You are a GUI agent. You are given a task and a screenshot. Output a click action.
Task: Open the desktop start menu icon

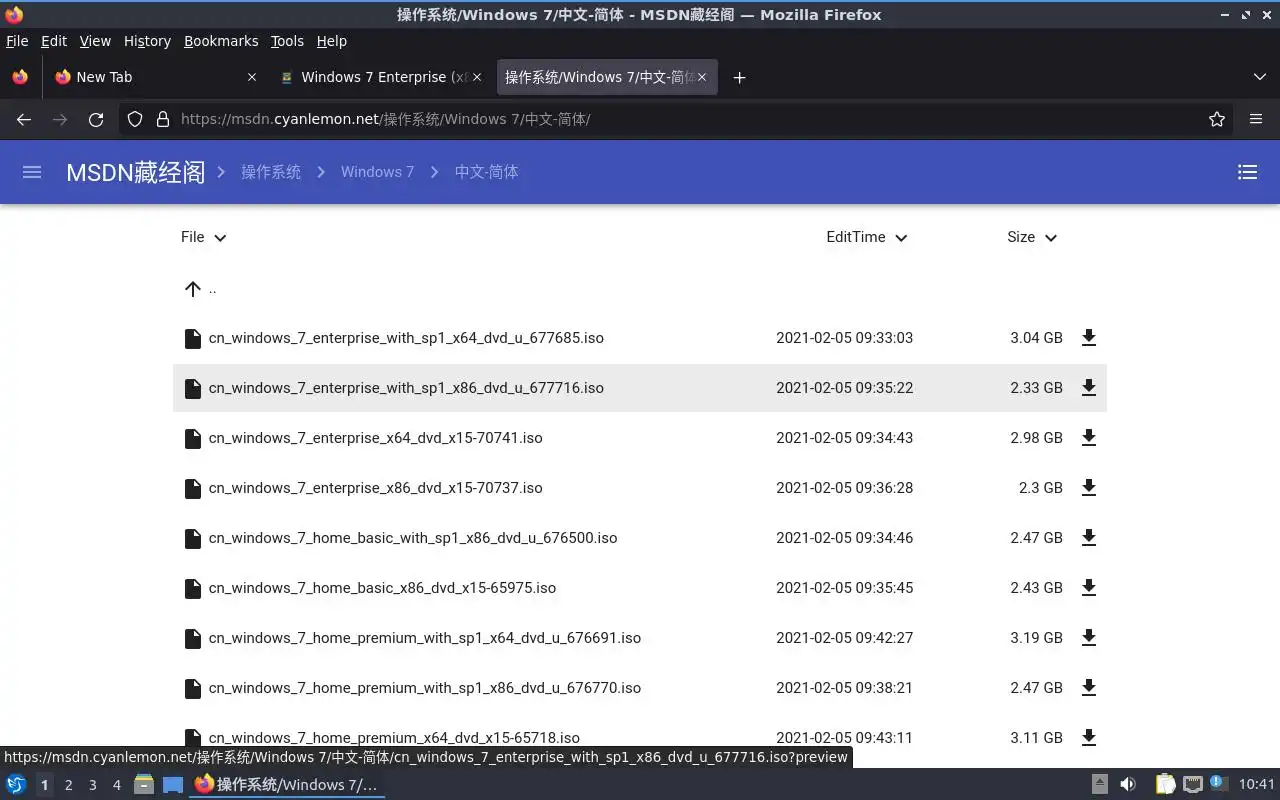tap(16, 785)
